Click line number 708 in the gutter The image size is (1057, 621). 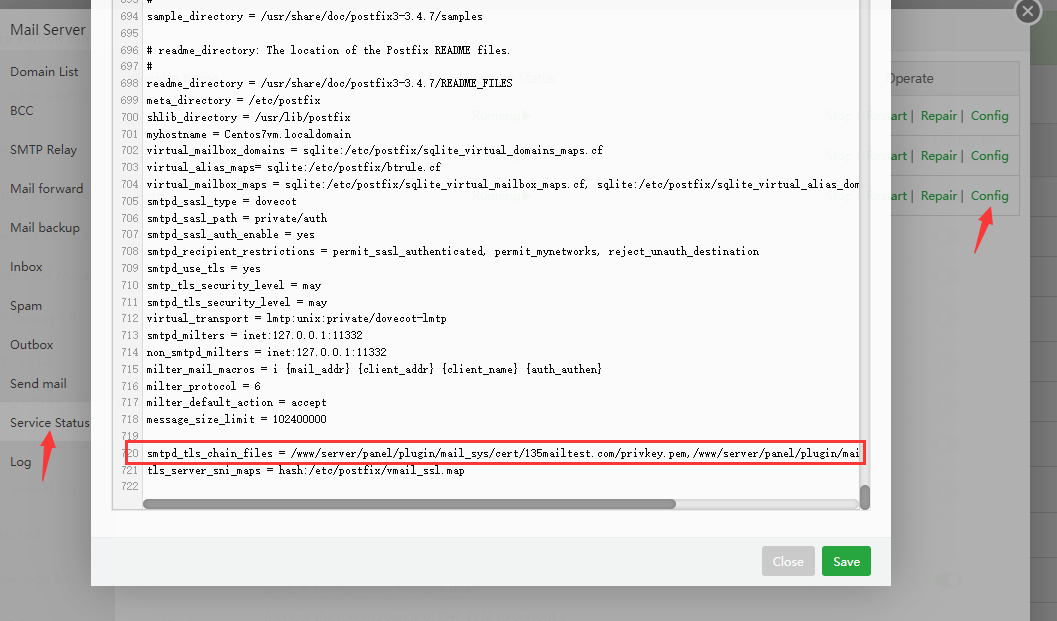click(x=129, y=252)
